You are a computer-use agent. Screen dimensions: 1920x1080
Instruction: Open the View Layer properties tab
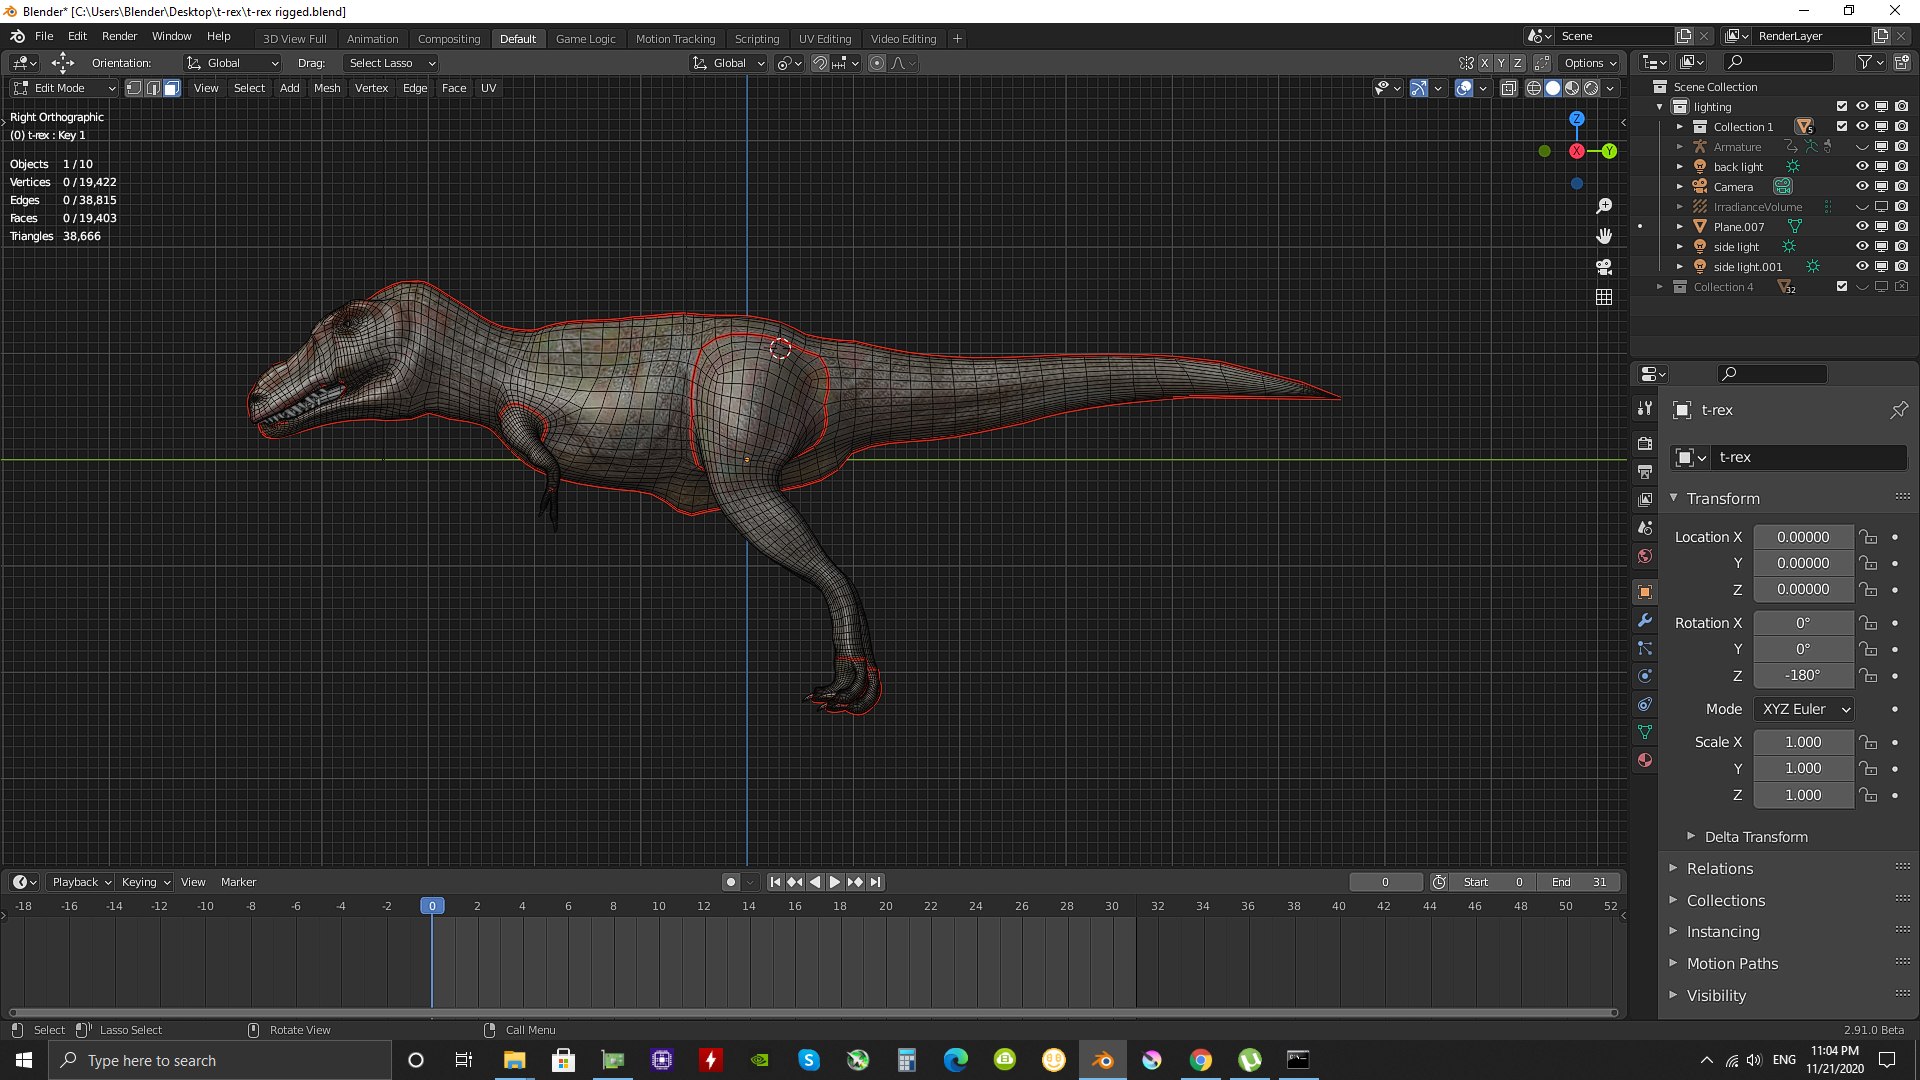(1645, 499)
